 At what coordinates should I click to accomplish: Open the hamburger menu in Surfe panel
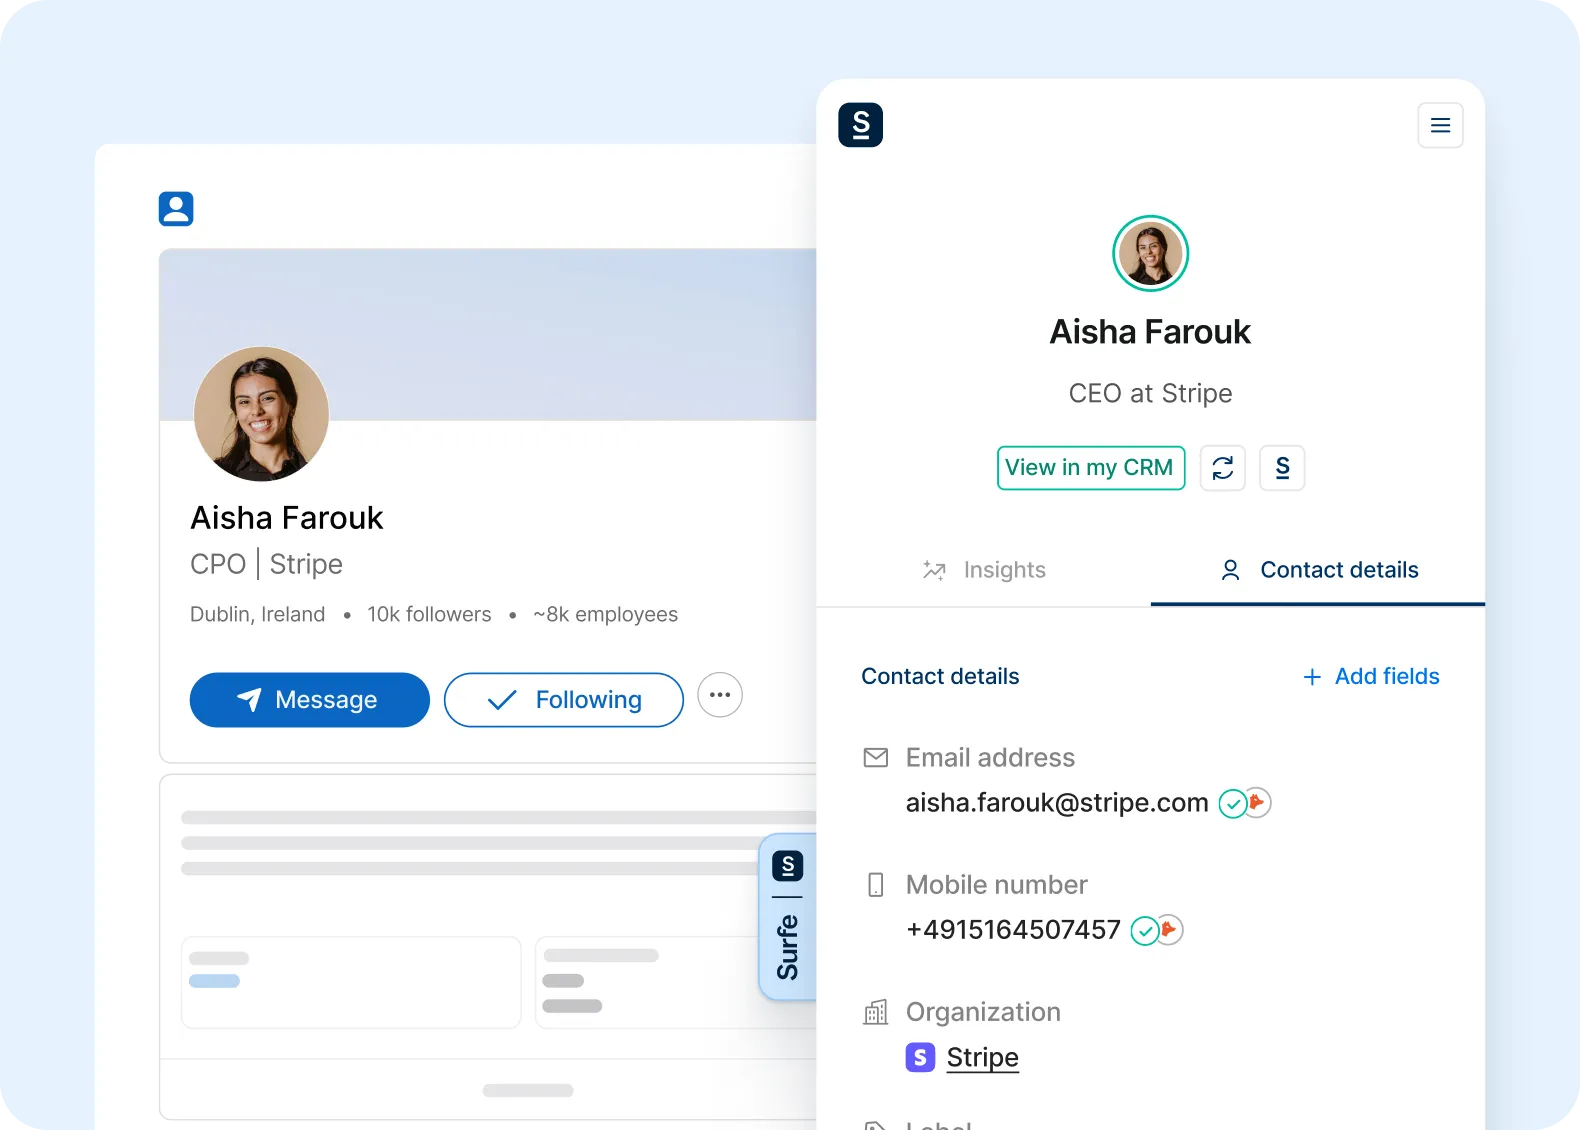1440,125
